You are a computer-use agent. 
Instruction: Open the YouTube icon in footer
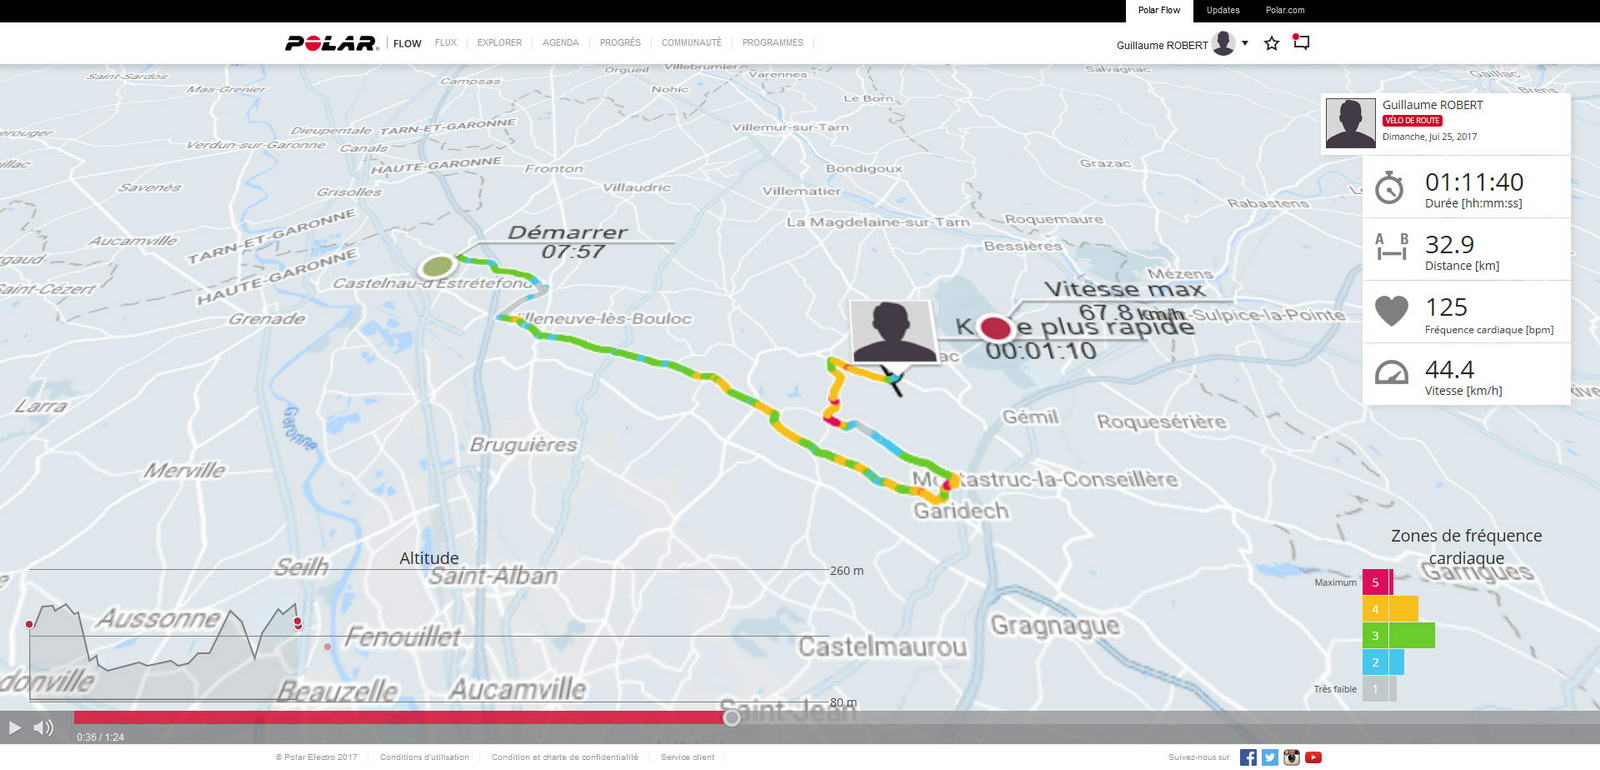pyautogui.click(x=1314, y=757)
